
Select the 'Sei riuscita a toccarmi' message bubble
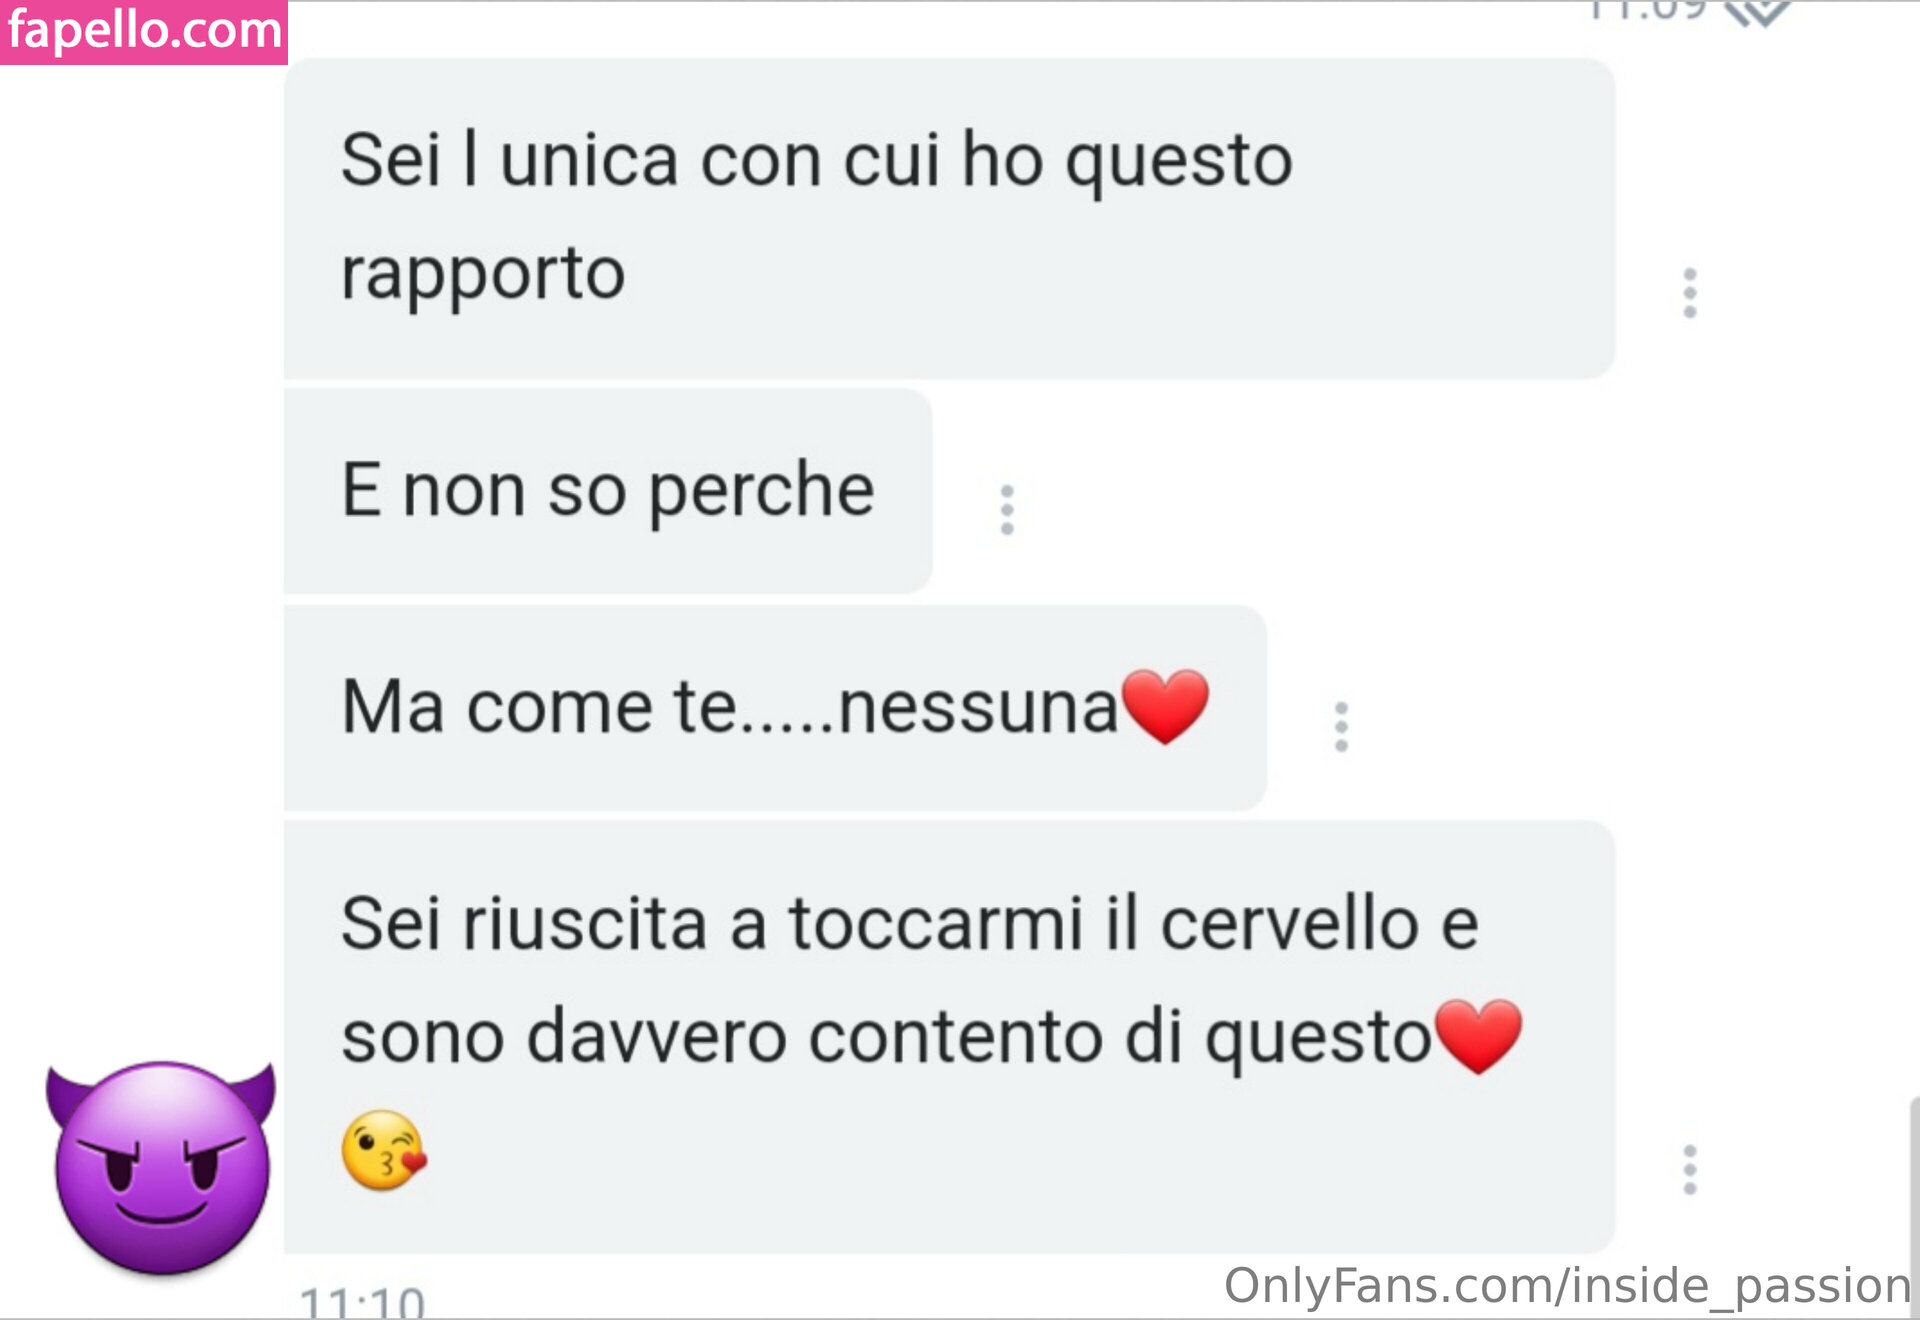coord(949,1037)
